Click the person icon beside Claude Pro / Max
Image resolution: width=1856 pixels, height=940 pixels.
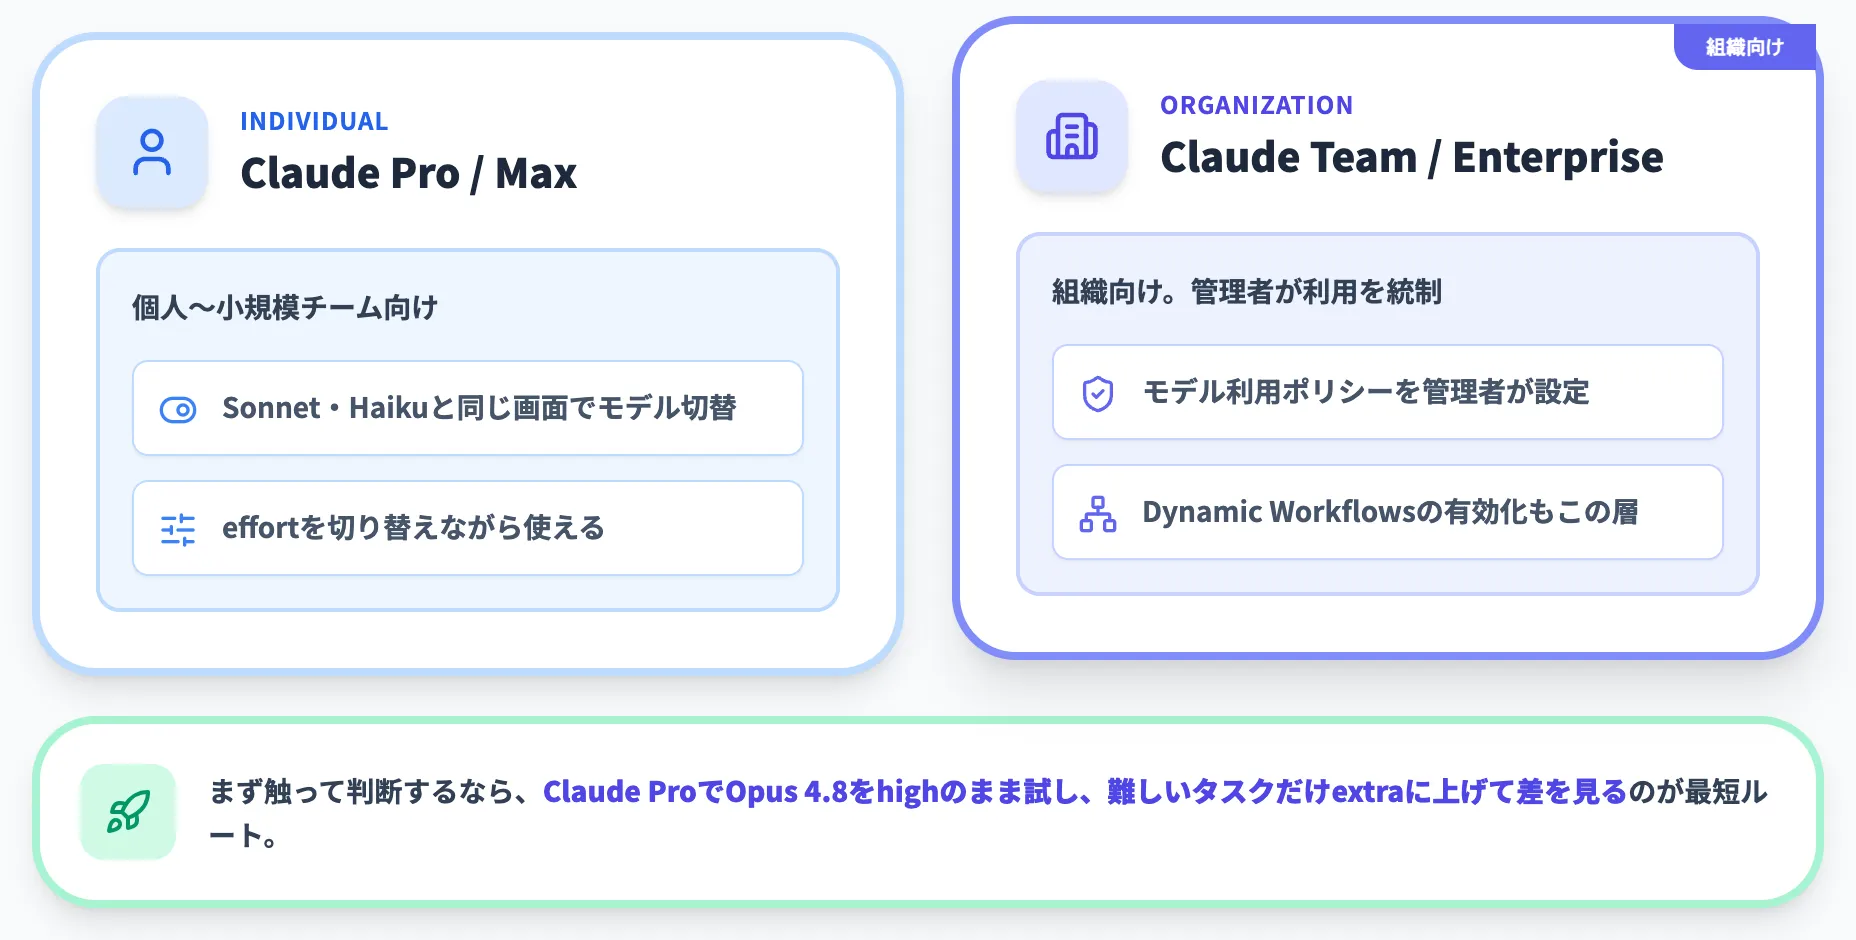152,152
